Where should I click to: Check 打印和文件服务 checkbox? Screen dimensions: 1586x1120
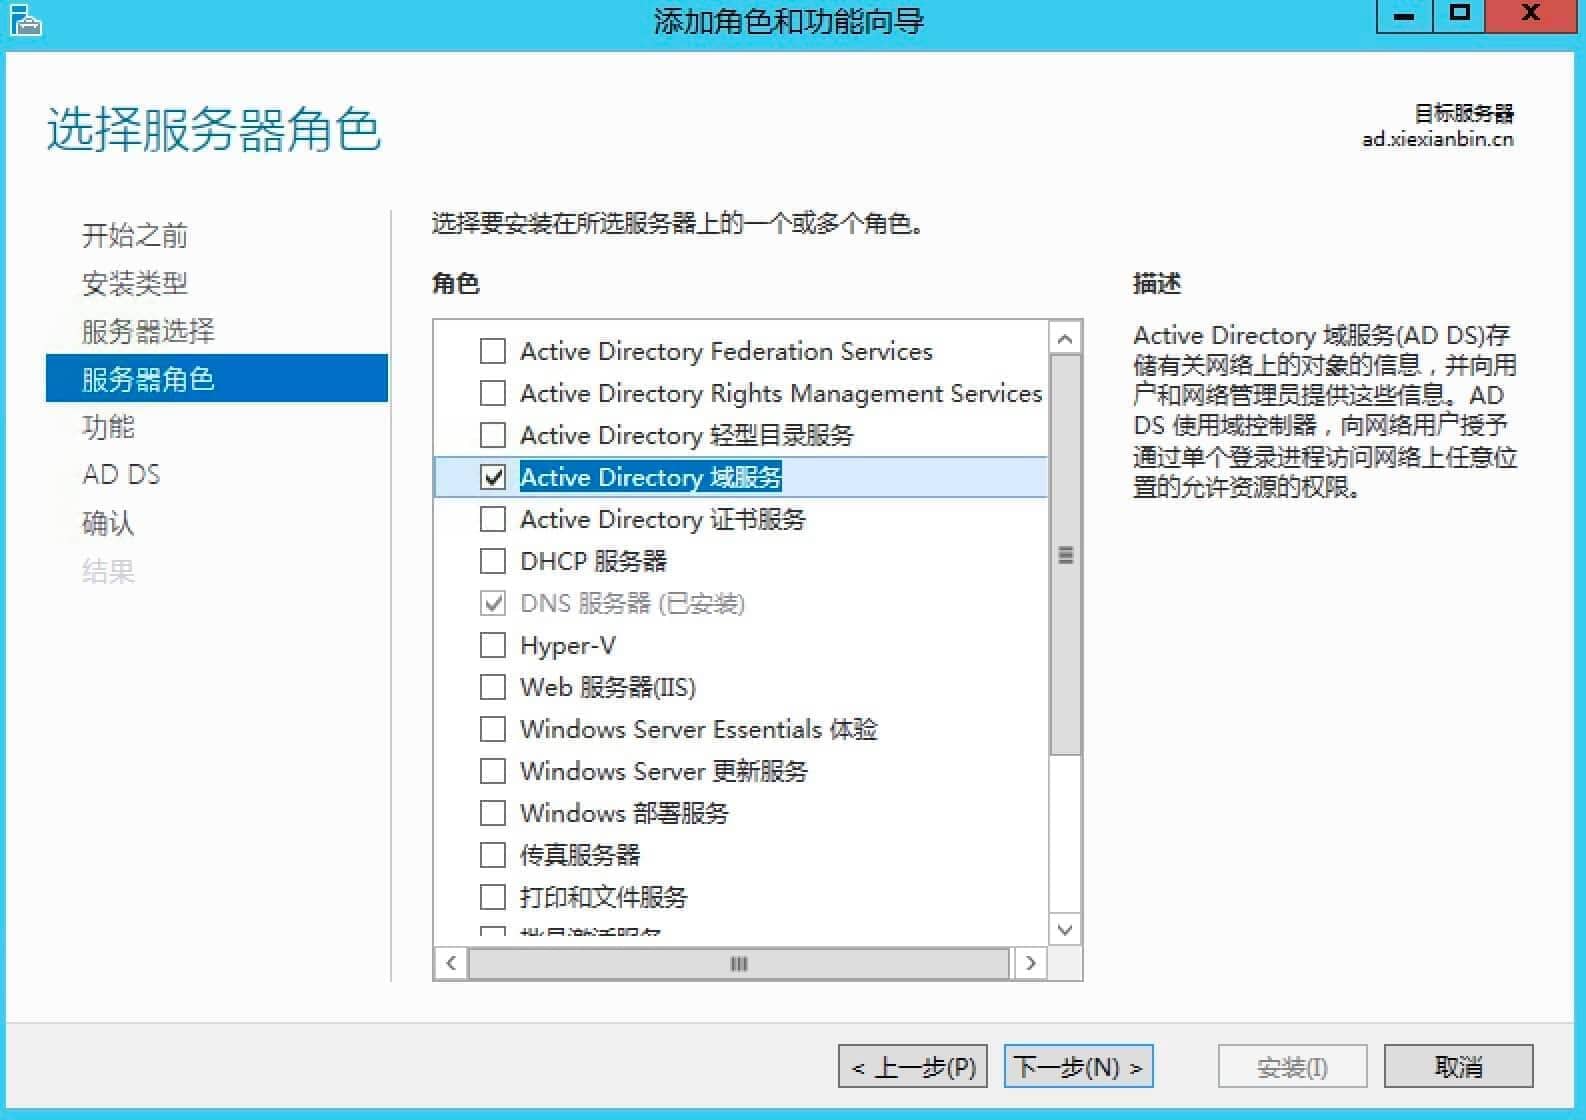click(x=493, y=897)
